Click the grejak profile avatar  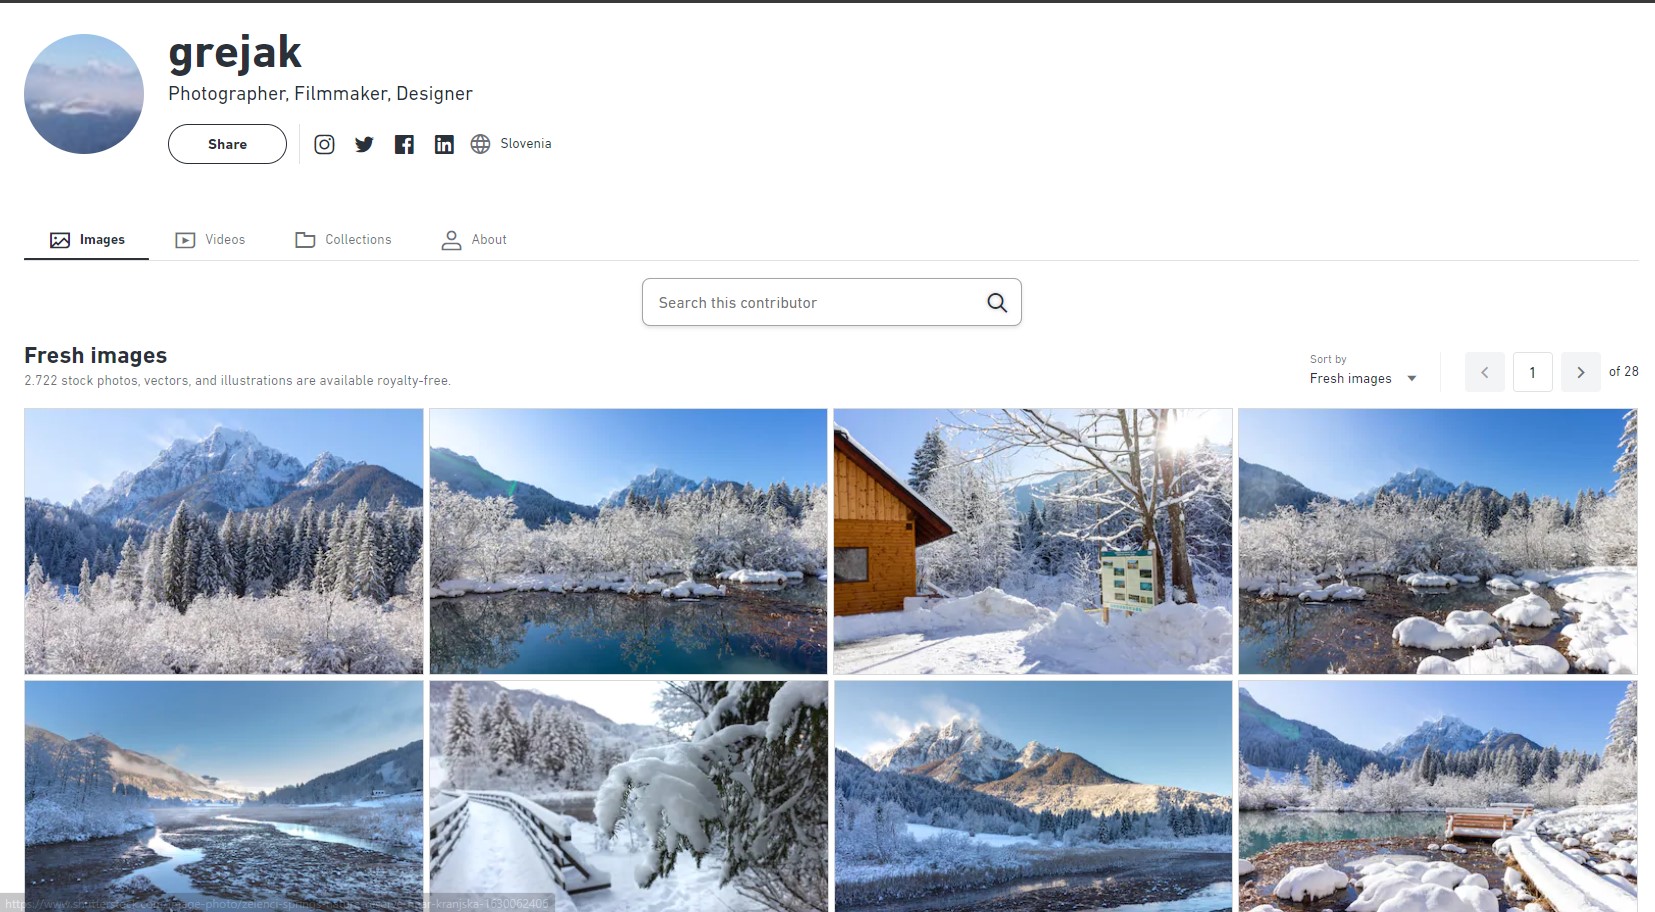click(84, 93)
